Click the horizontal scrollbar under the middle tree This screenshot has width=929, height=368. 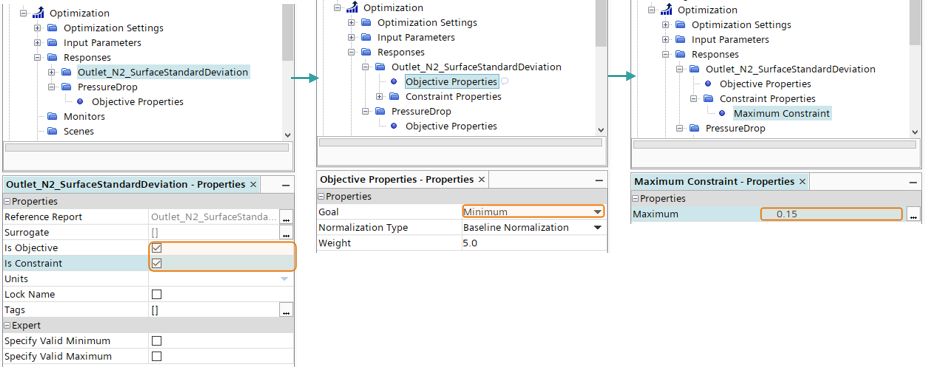tap(460, 142)
